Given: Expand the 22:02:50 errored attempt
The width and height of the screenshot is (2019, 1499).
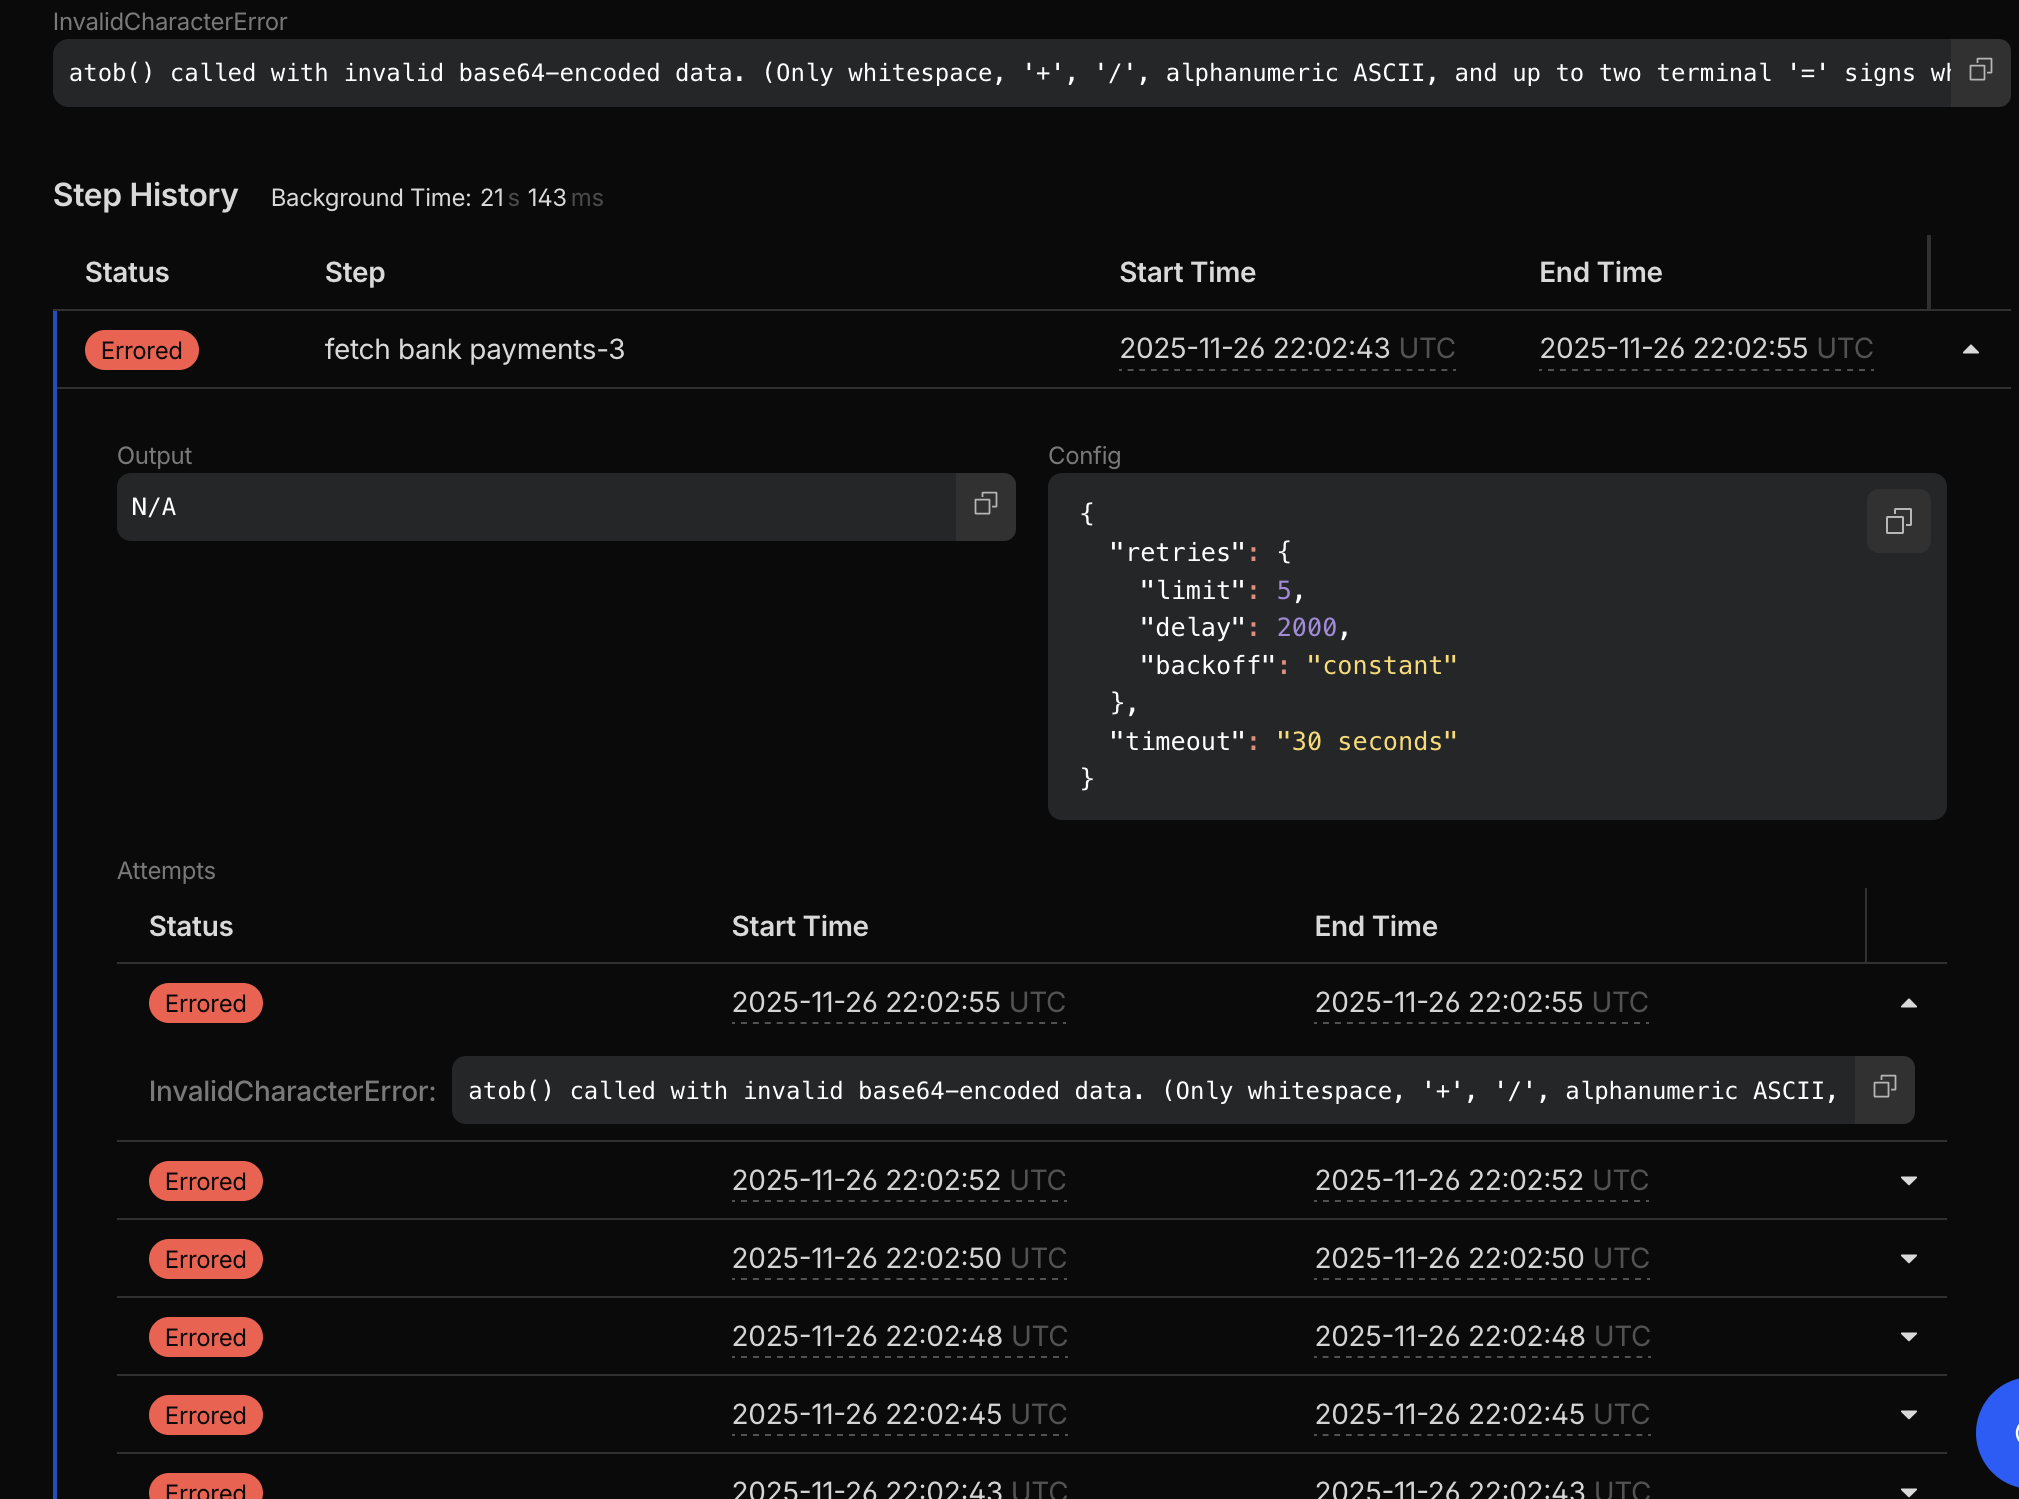Looking at the screenshot, I should click(1908, 1259).
